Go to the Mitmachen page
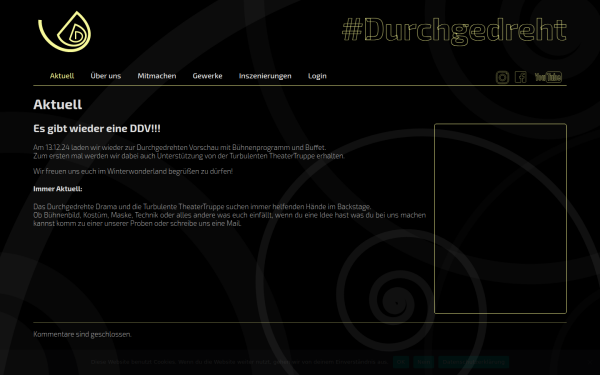Screen dimensions: 600x375 click(x=157, y=76)
